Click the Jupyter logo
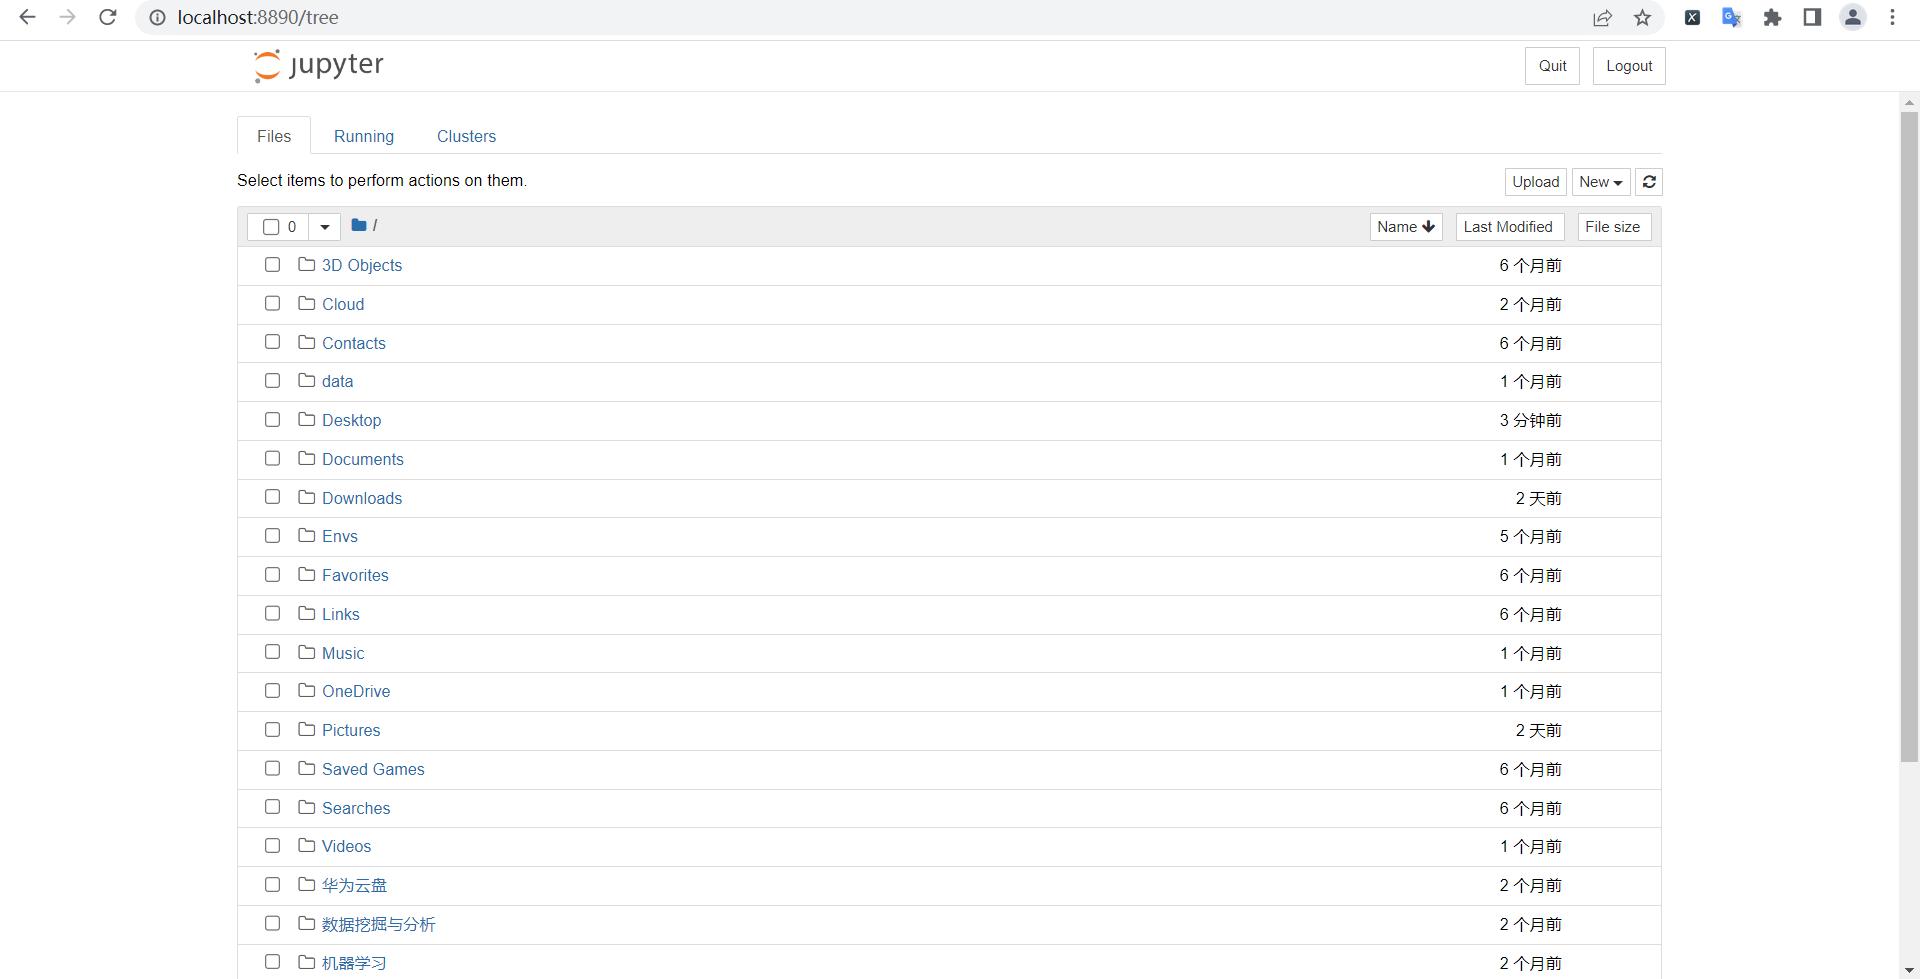Image resolution: width=1920 pixels, height=979 pixels. pos(318,65)
